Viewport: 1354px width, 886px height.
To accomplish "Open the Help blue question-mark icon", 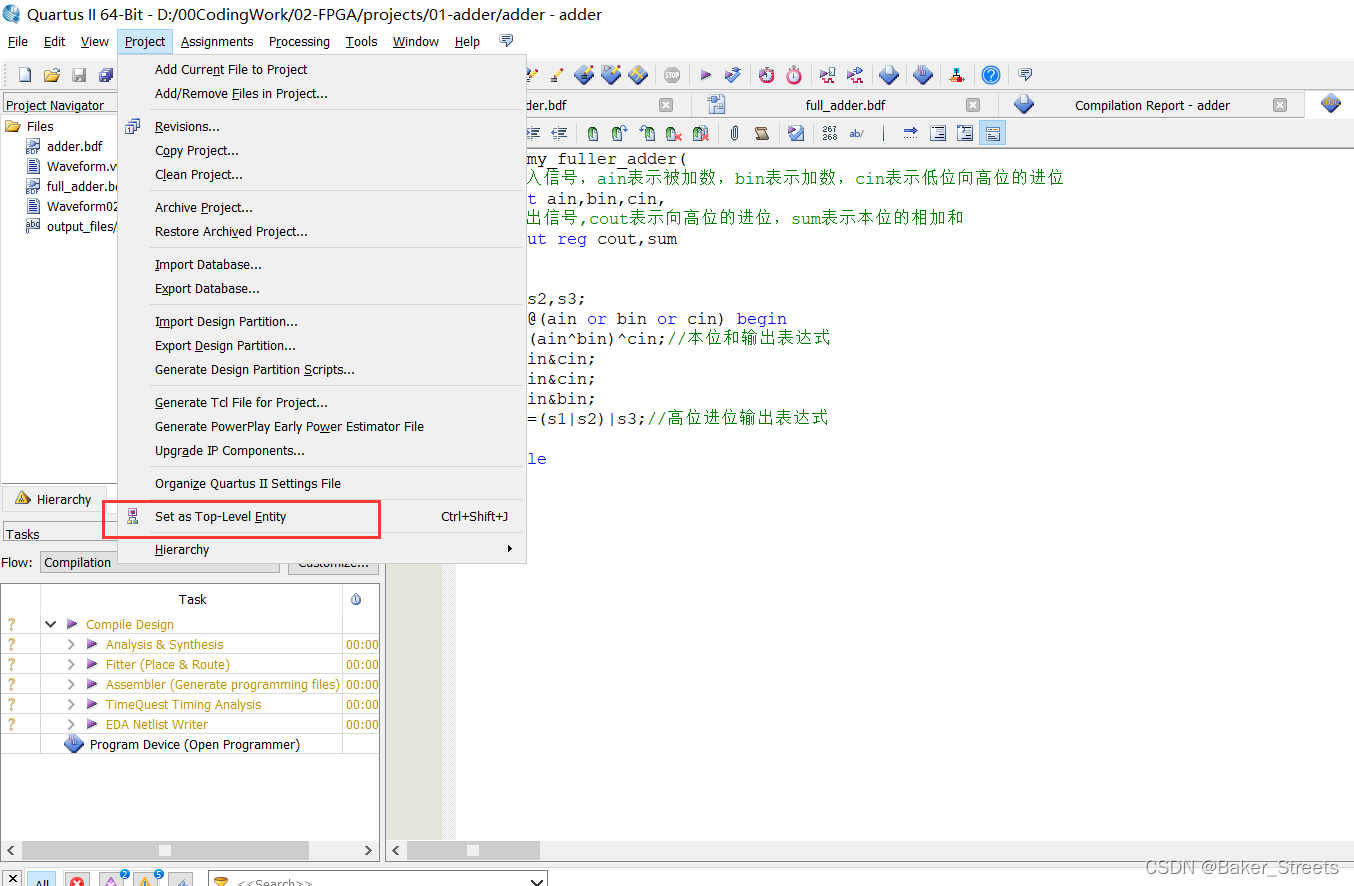I will [991, 75].
